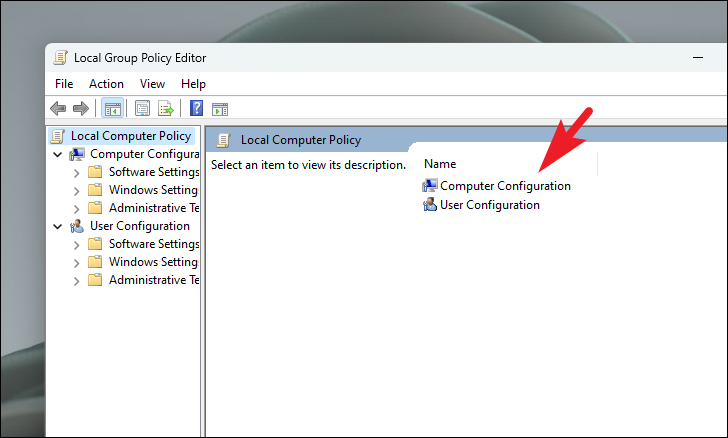The image size is (728, 438).
Task: Collapse the Computer Configuration tree node
Action: [x=58, y=154]
